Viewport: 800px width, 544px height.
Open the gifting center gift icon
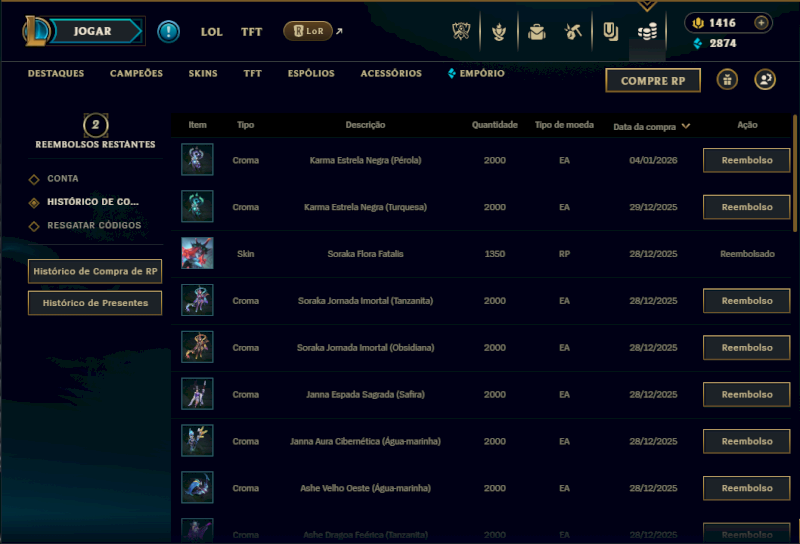727,80
